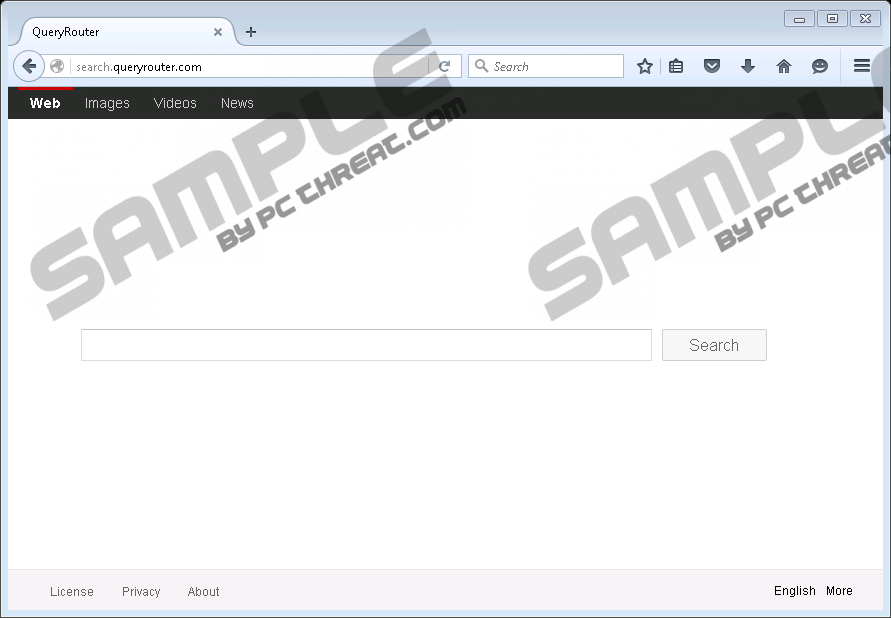The width and height of the screenshot is (891, 618).
Task: Open the Privacy link in footer
Action: tap(141, 592)
